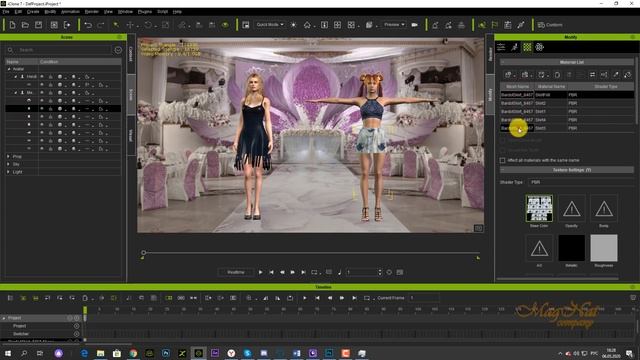Select the Rotate tool in toolbar

(148, 25)
